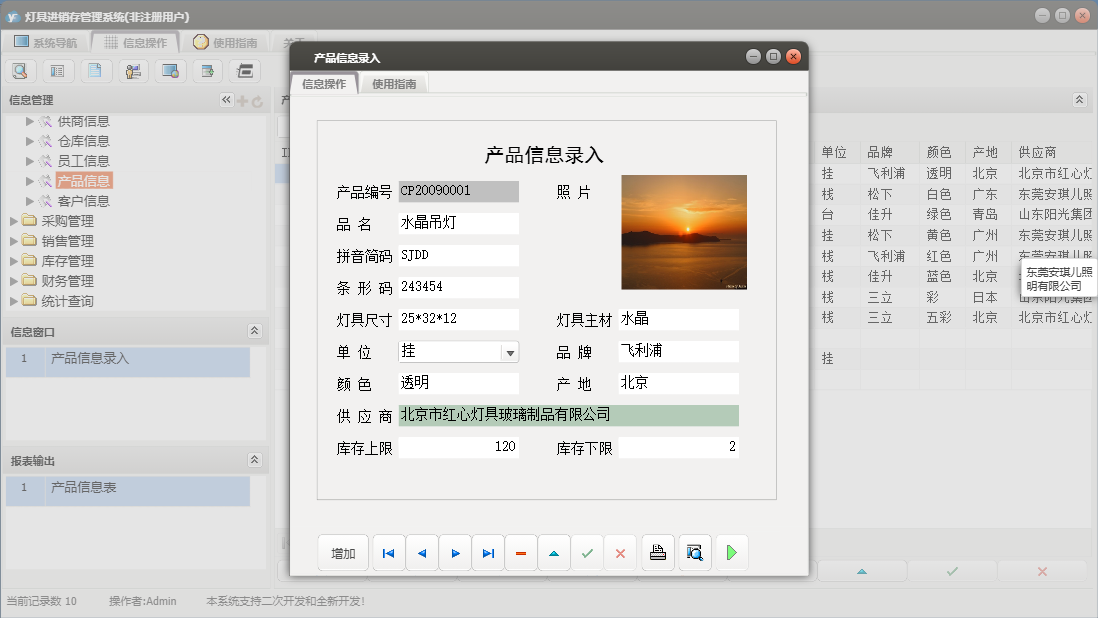Click the print icon in the entry dialog

coord(657,552)
